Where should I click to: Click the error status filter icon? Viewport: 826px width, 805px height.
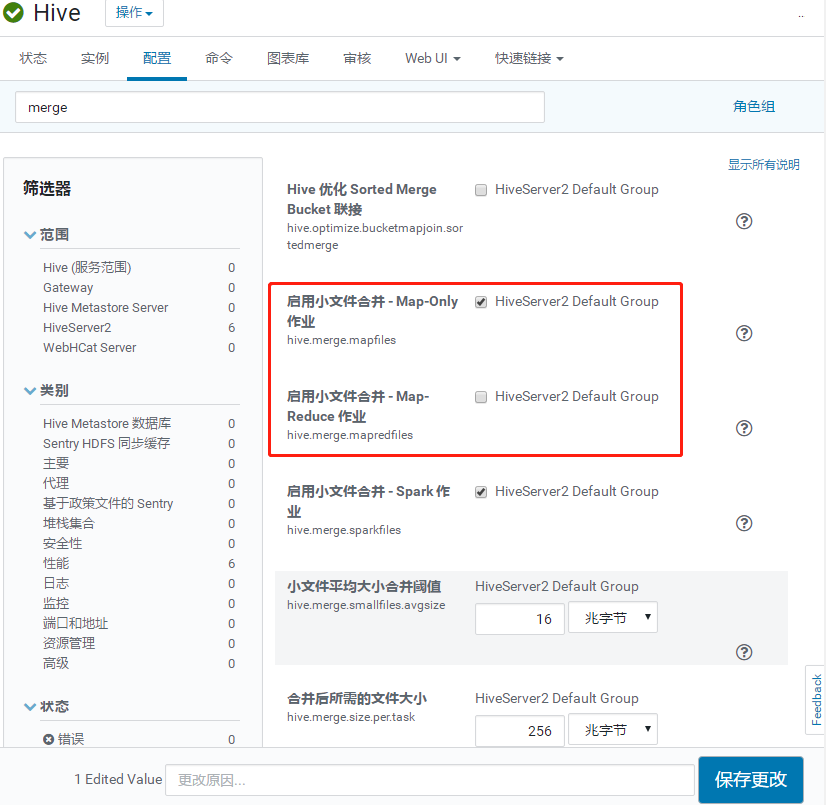pyautogui.click(x=48, y=739)
